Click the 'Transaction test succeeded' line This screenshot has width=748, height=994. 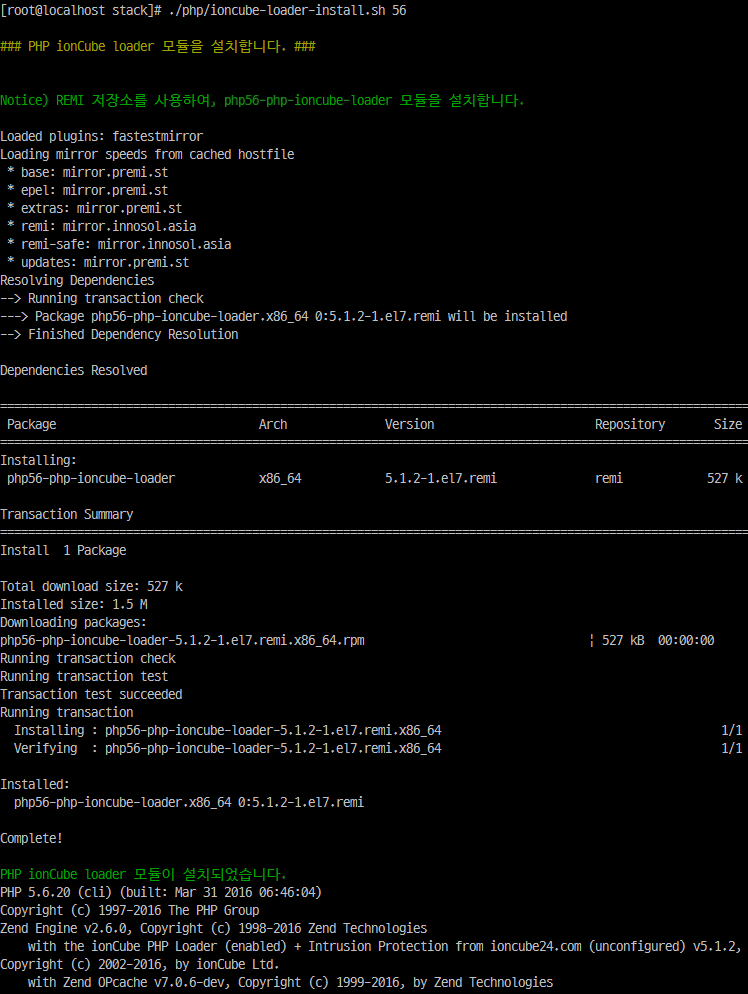click(91, 694)
